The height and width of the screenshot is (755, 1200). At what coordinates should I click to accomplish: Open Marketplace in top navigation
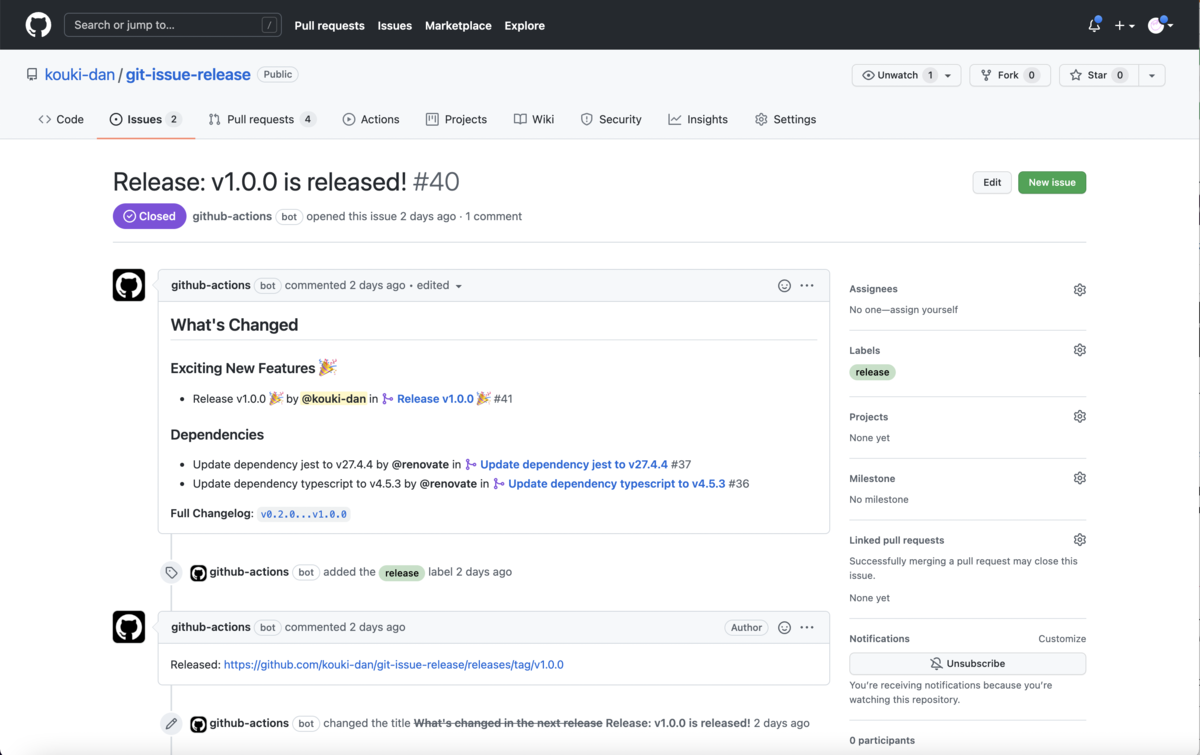pos(458,25)
